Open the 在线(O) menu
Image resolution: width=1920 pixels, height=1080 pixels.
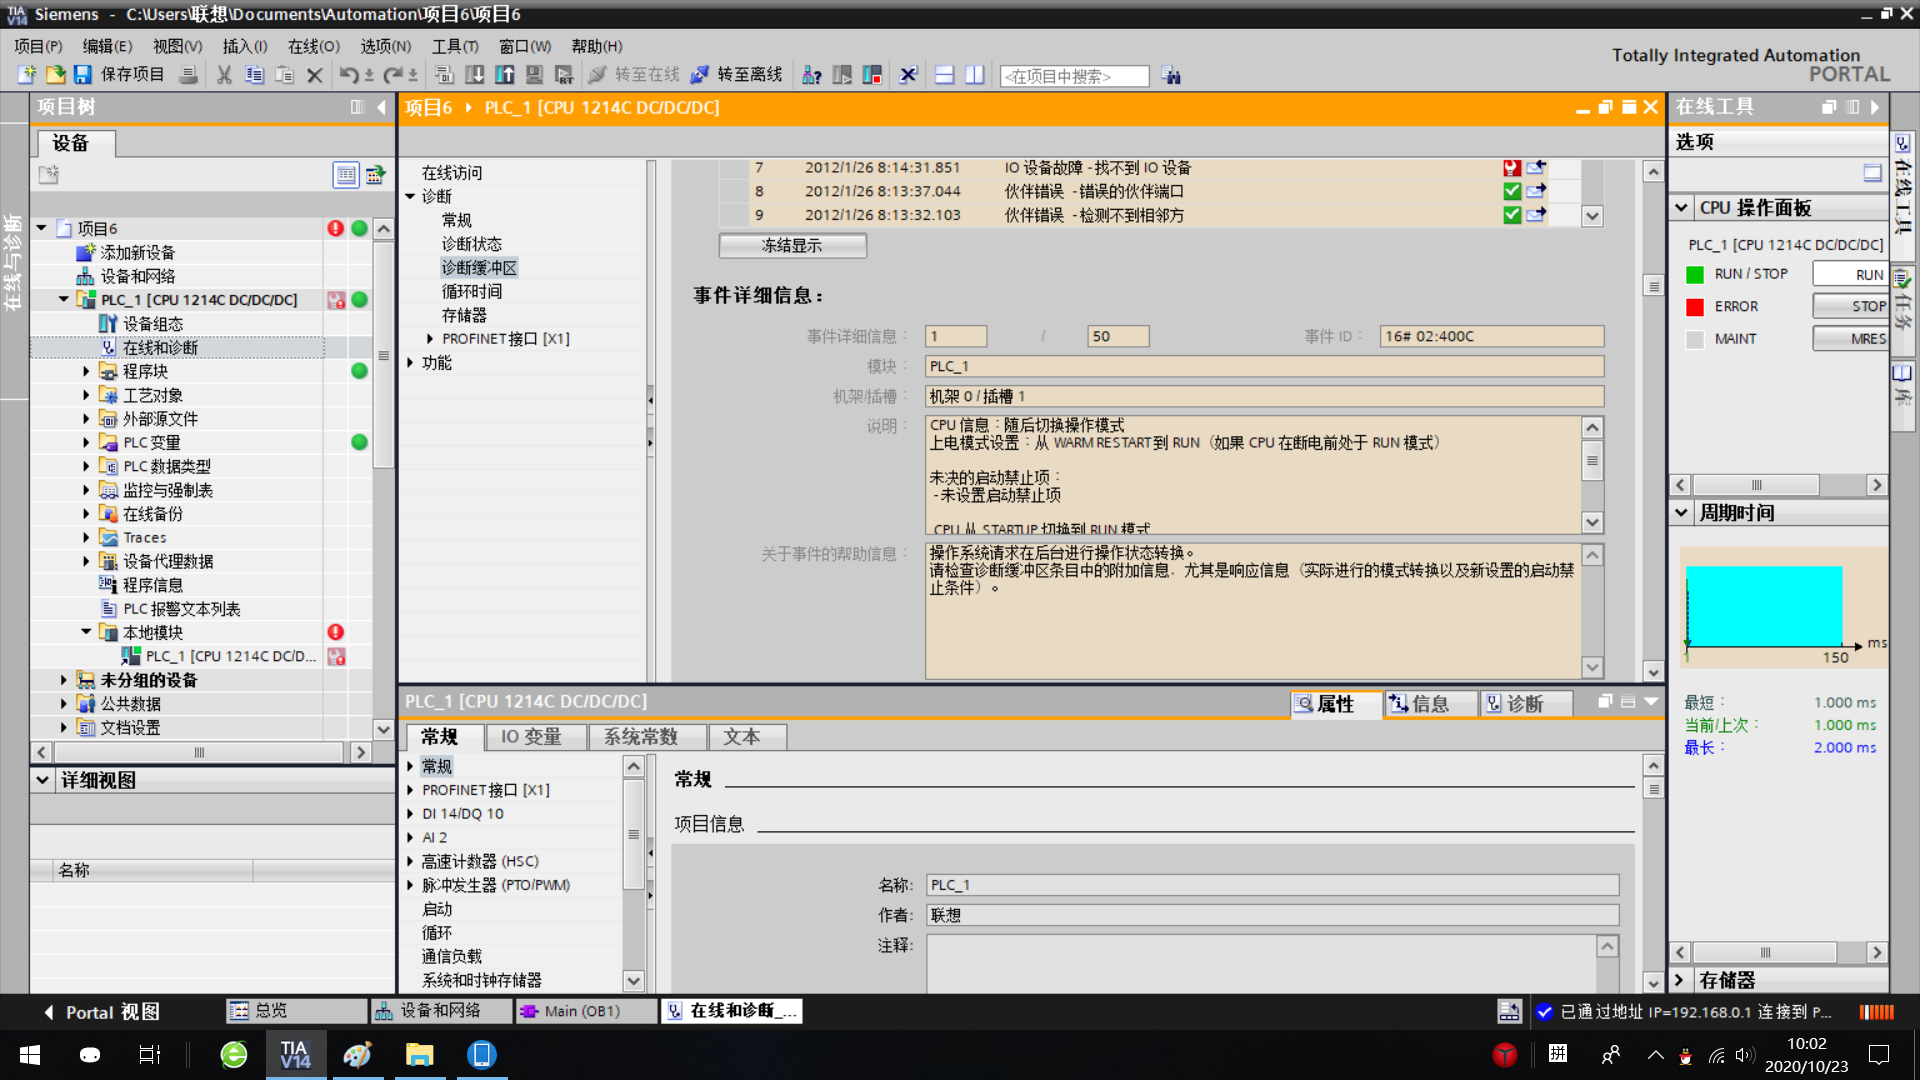[313, 46]
